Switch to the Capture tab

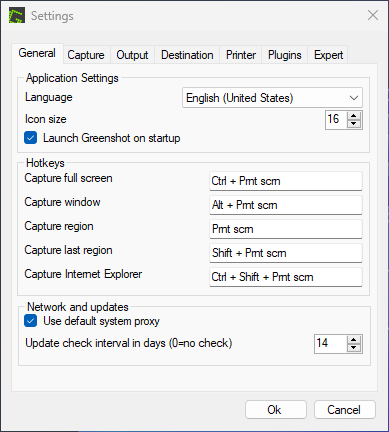(86, 55)
